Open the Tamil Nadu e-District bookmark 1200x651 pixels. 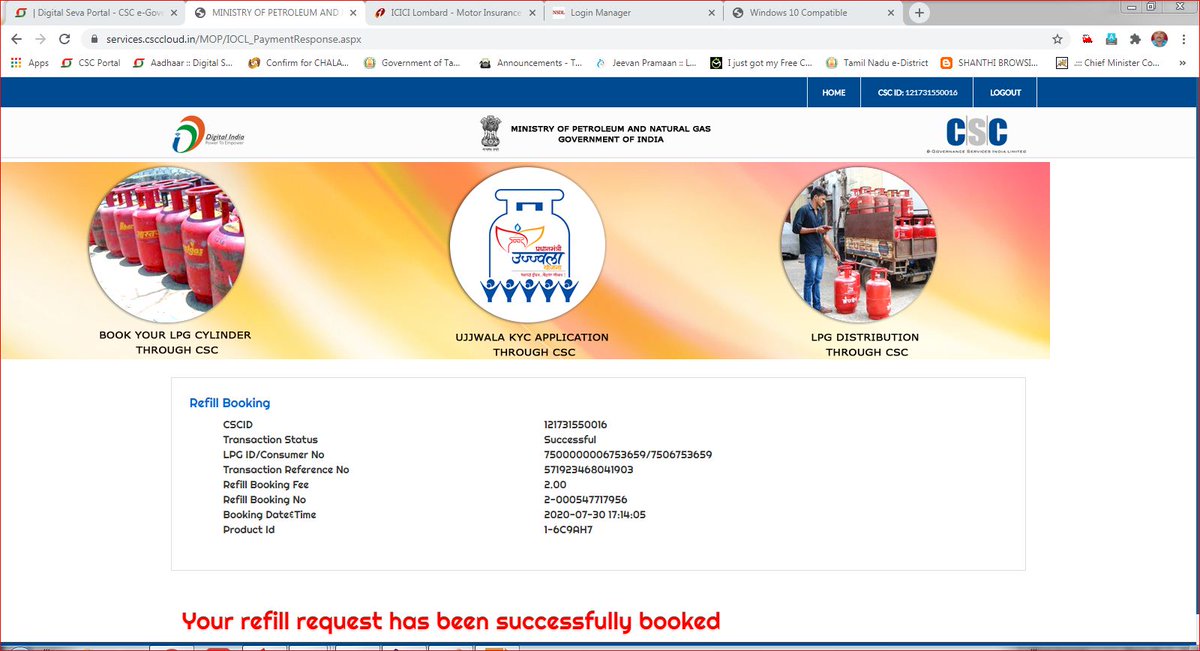click(x=875, y=63)
